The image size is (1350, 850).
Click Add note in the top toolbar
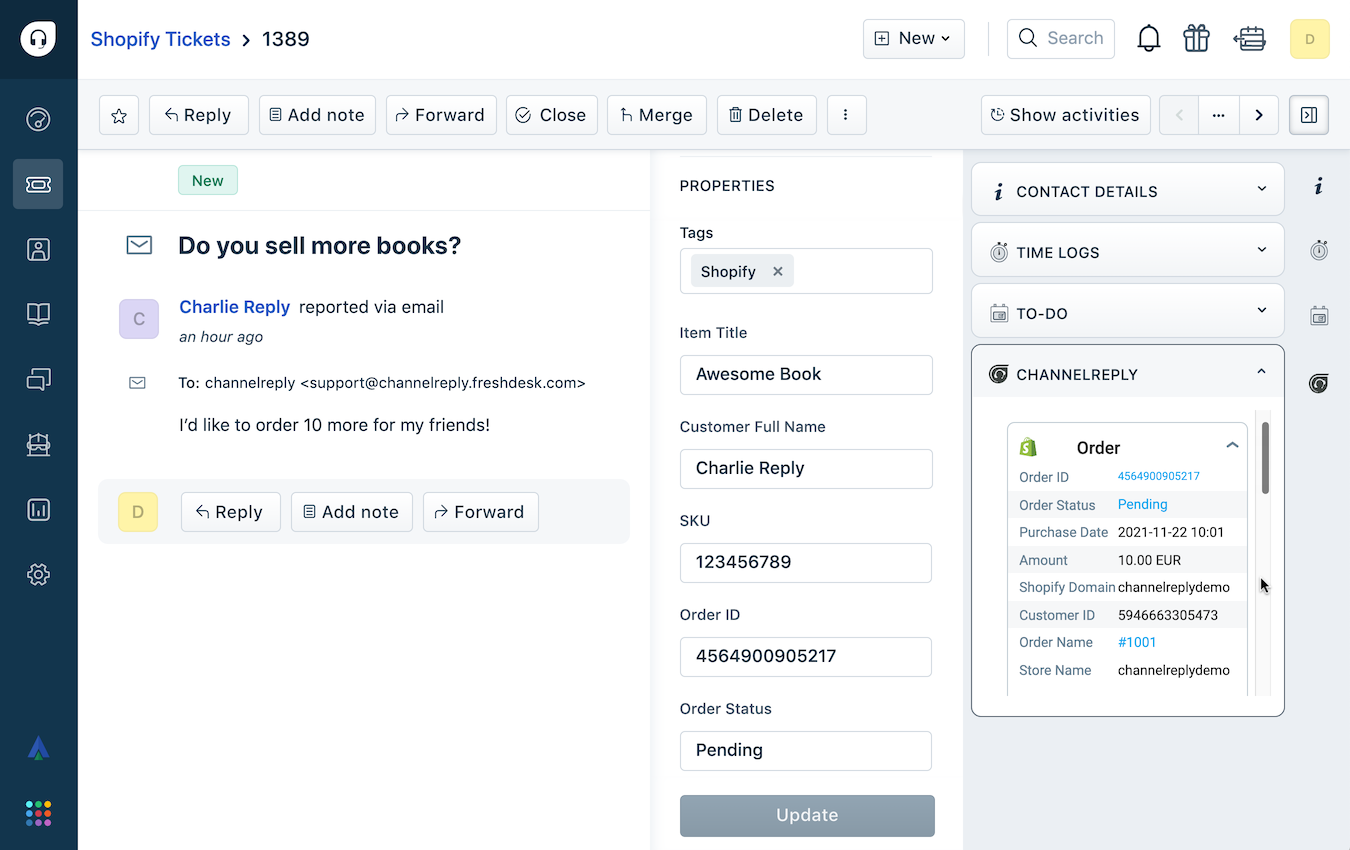pyautogui.click(x=317, y=115)
